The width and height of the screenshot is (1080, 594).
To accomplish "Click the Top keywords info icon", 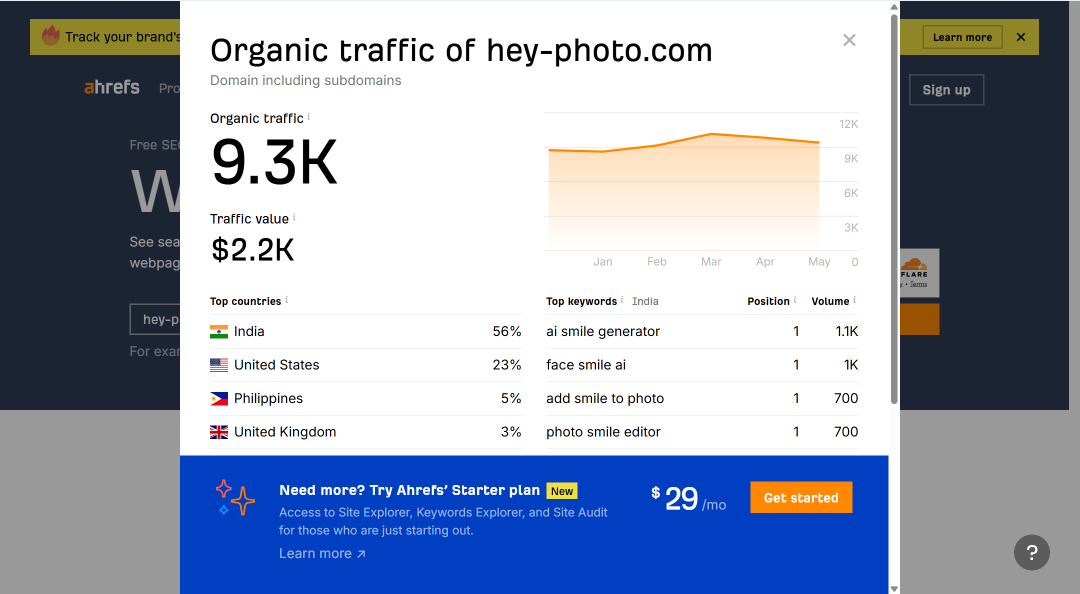I will point(622,300).
